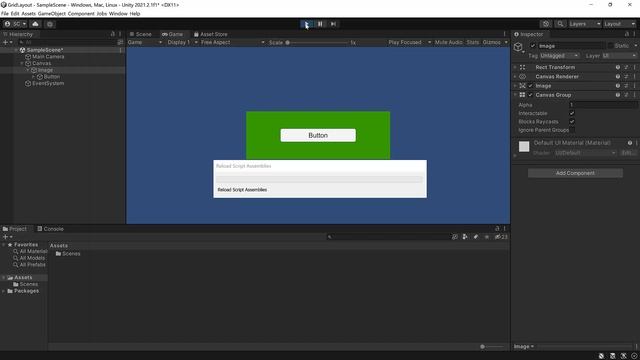Open the Display 1 dropdown

tap(182, 42)
